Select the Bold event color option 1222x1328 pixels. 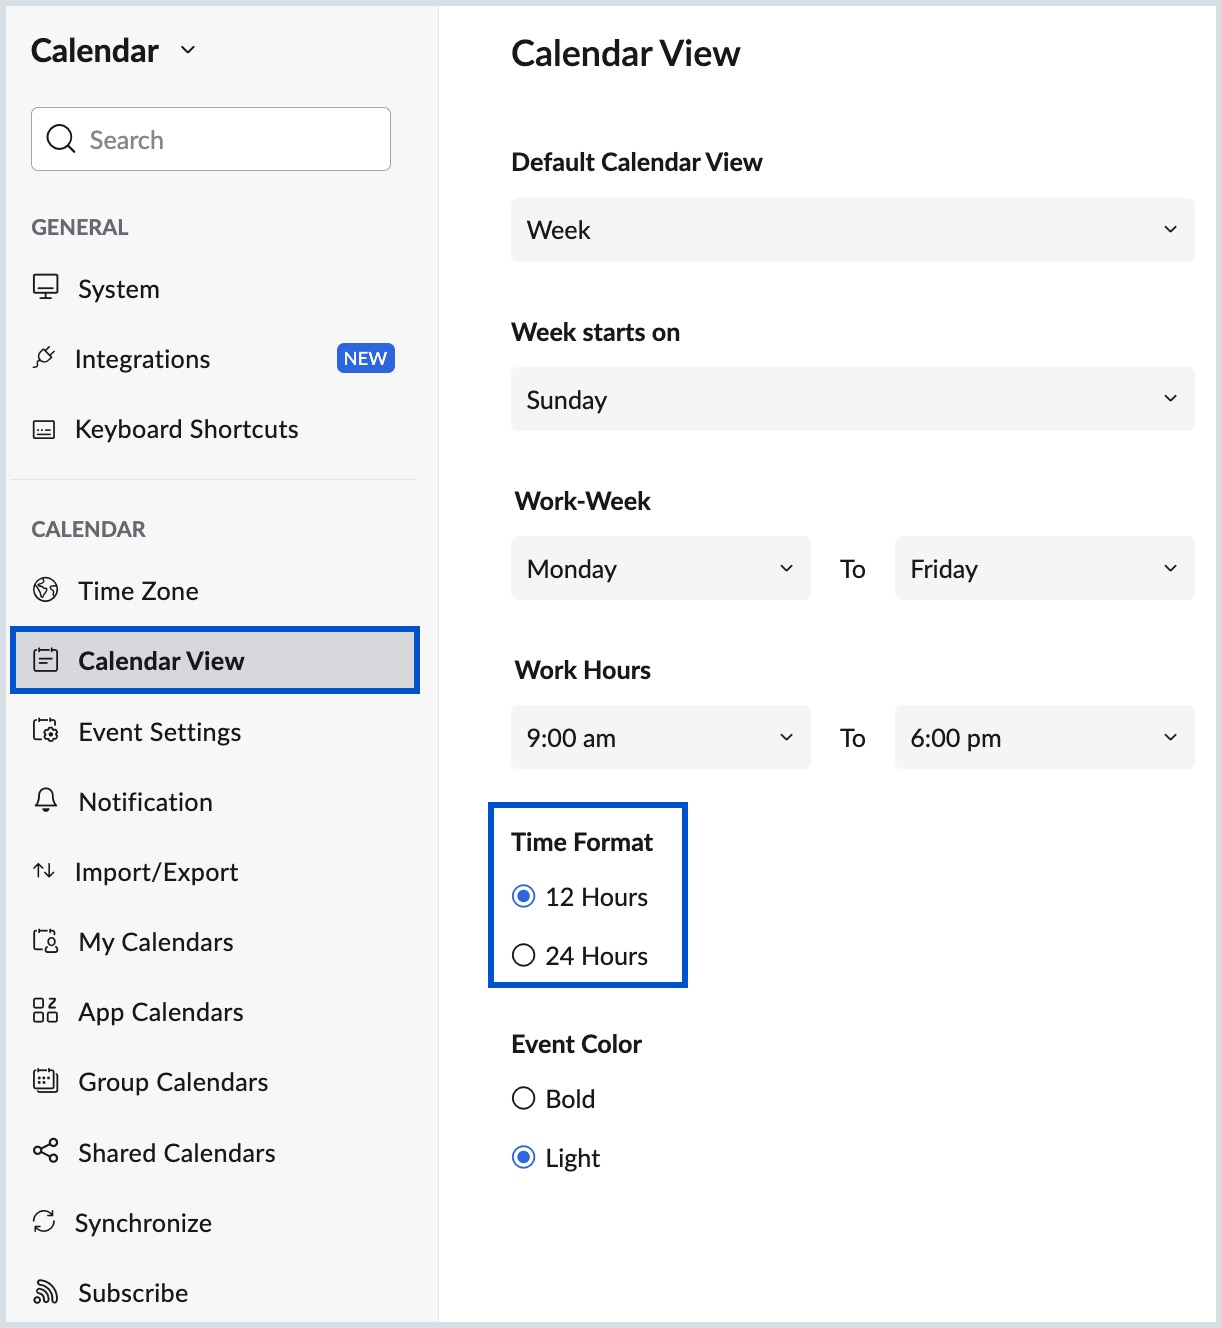point(524,1099)
